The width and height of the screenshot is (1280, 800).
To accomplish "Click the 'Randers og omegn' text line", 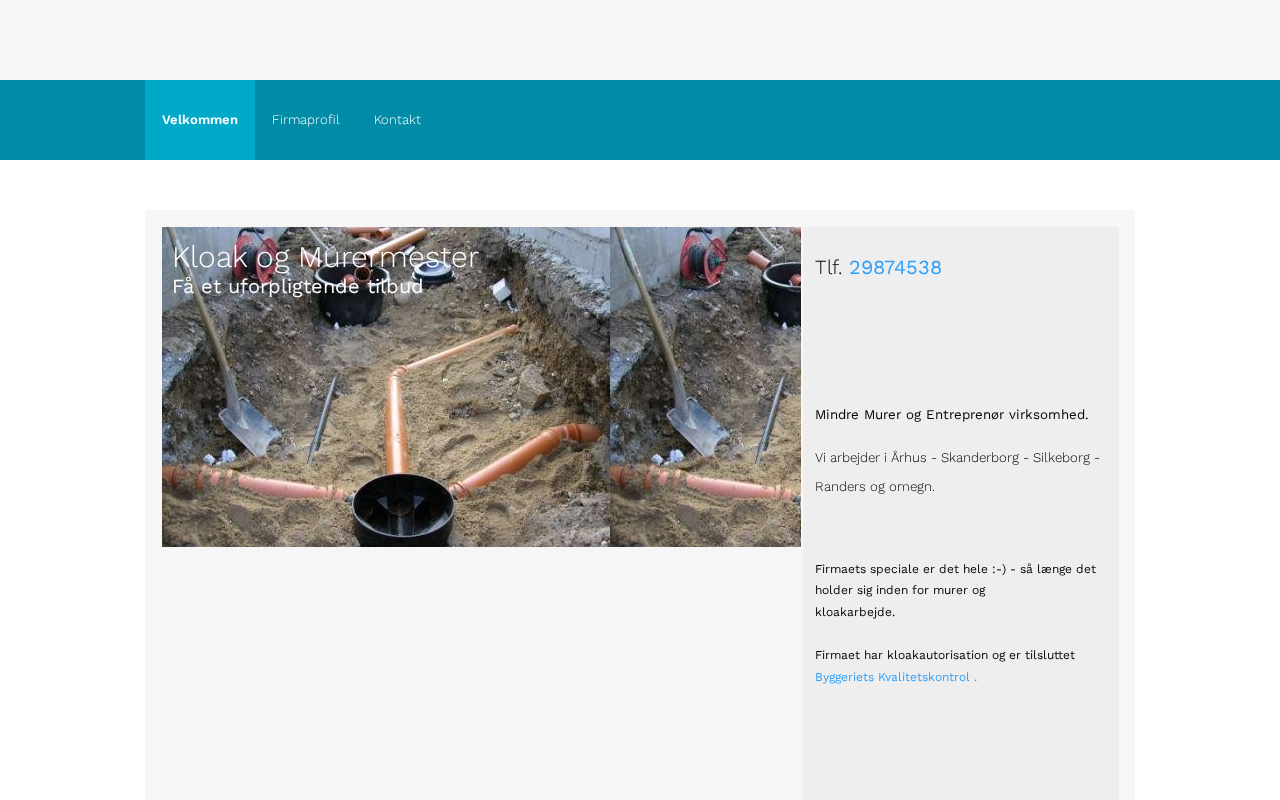I will (874, 487).
